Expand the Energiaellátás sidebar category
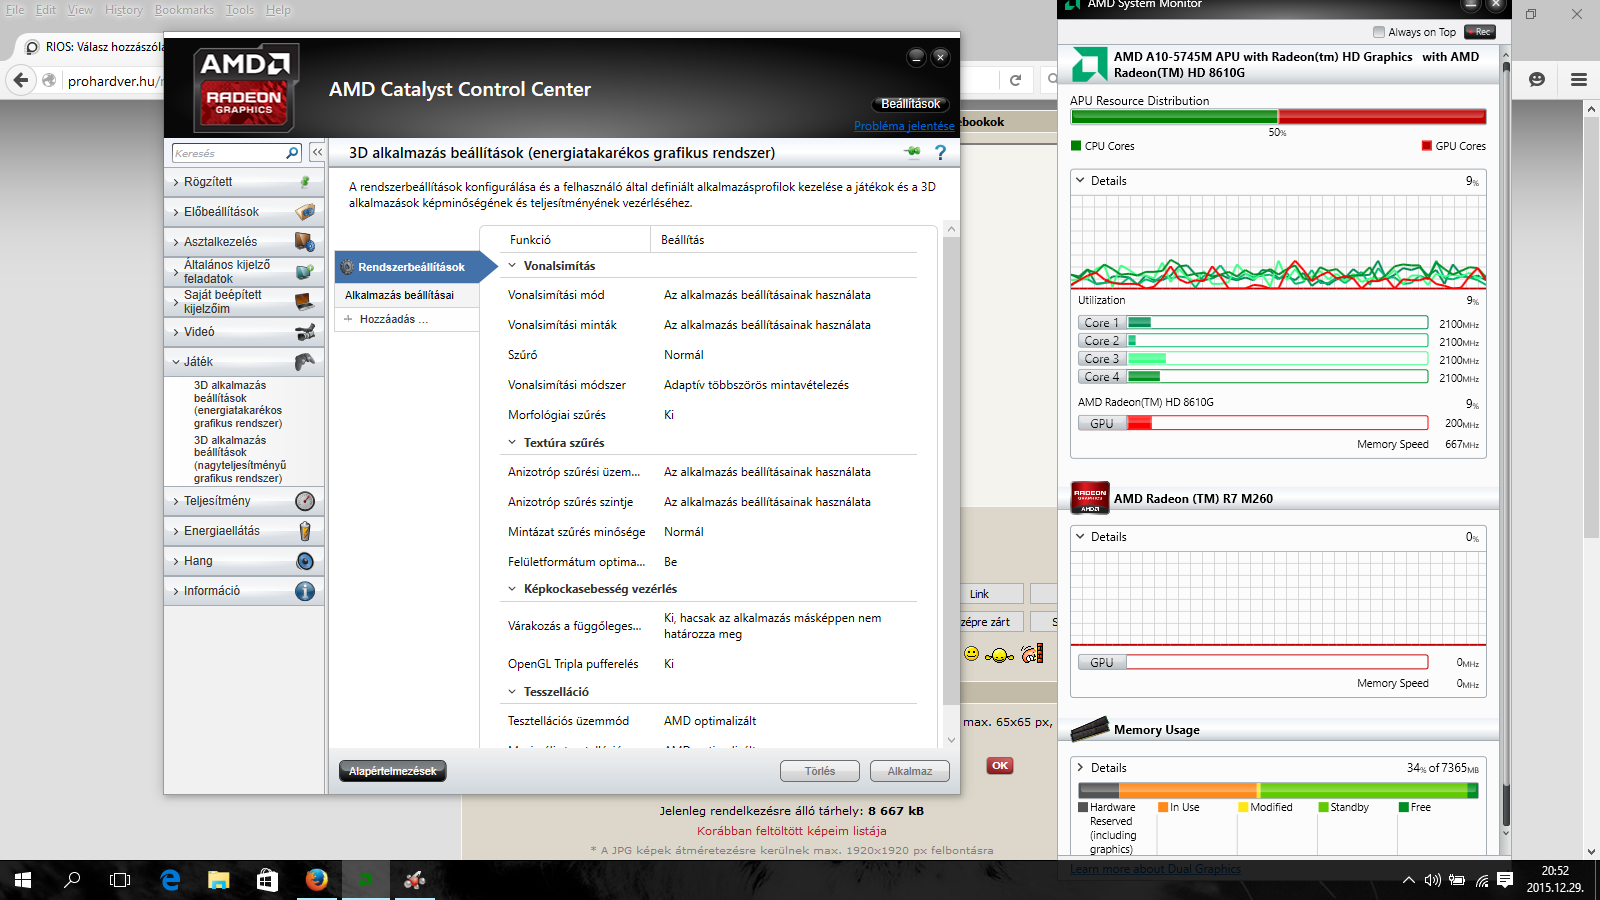 point(176,531)
